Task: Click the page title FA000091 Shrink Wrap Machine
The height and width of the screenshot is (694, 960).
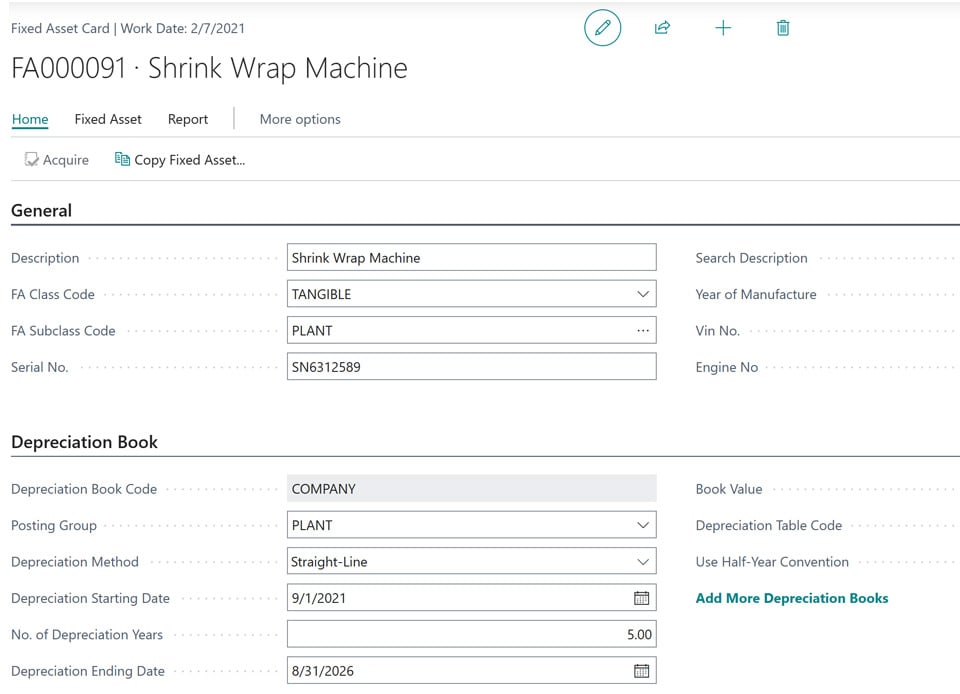Action: pyautogui.click(x=209, y=68)
